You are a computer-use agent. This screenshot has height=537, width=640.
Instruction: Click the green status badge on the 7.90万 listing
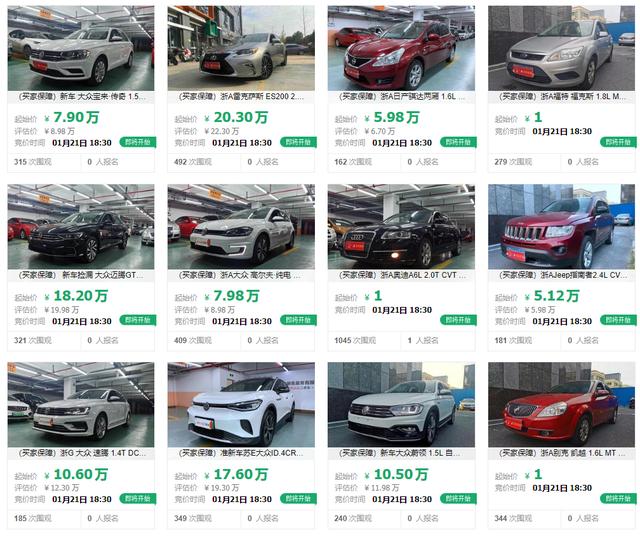pyautogui.click(x=138, y=142)
